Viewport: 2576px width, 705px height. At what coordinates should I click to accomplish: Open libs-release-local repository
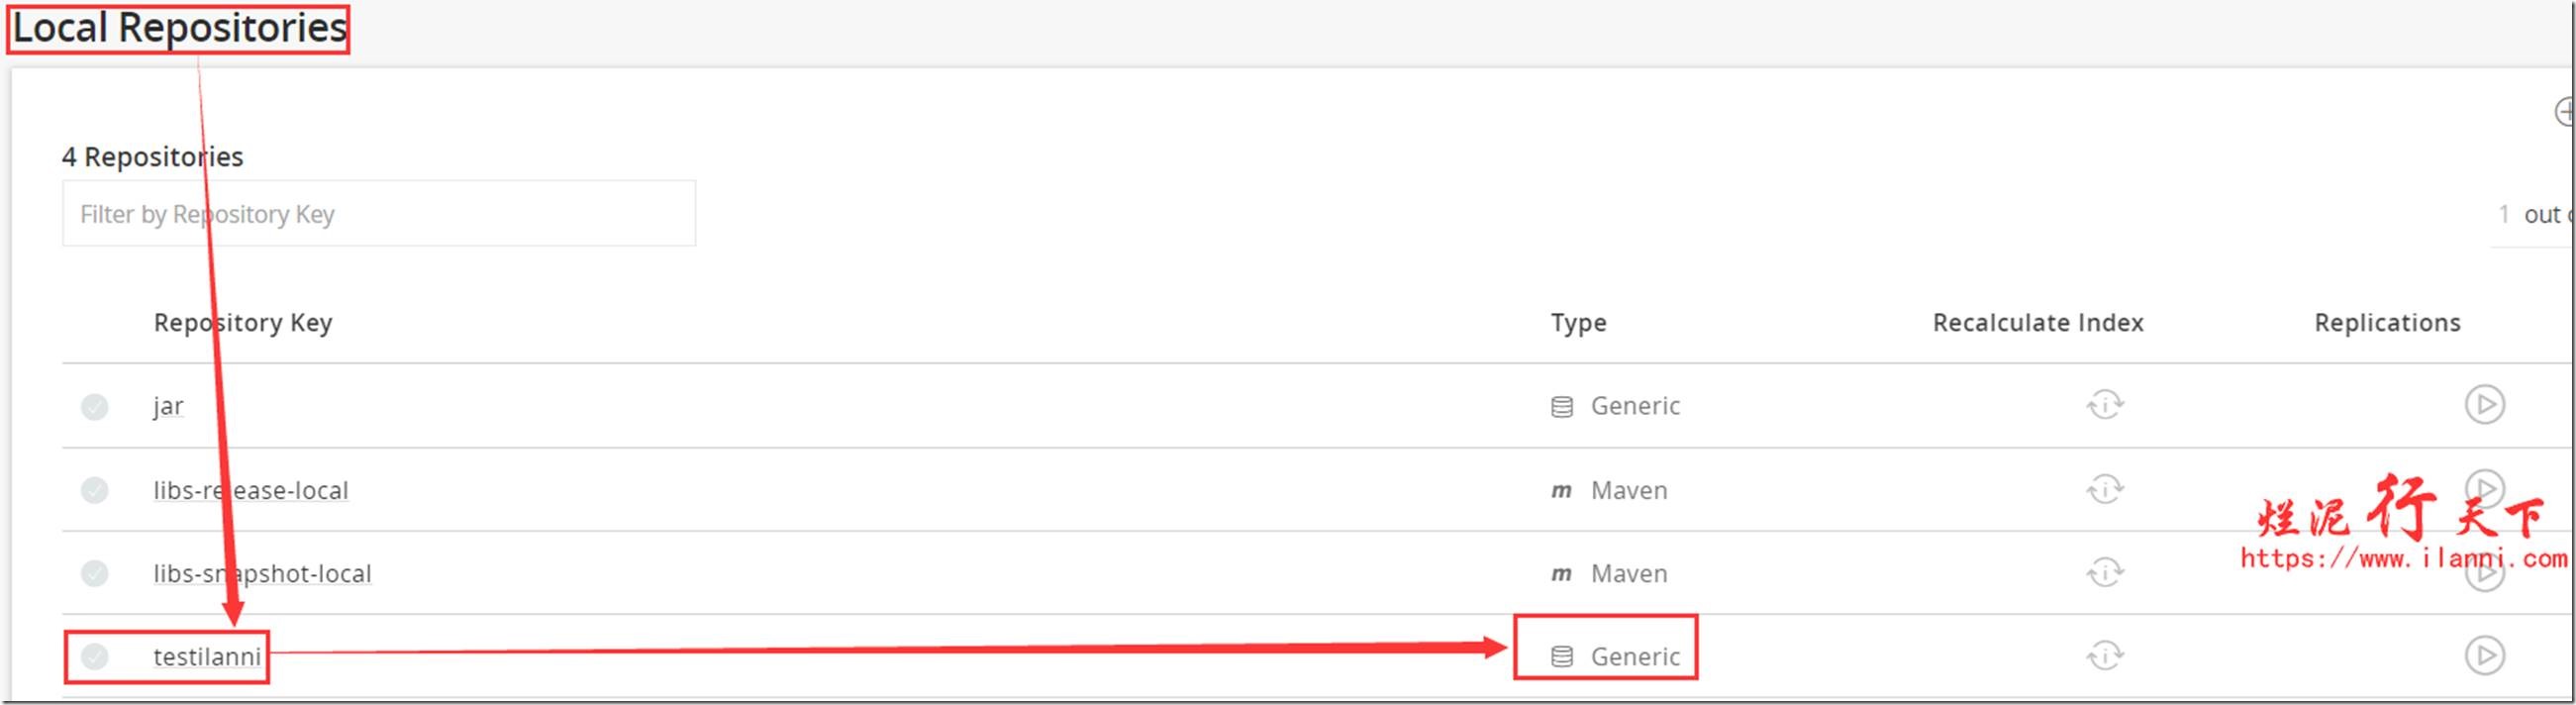(x=250, y=490)
